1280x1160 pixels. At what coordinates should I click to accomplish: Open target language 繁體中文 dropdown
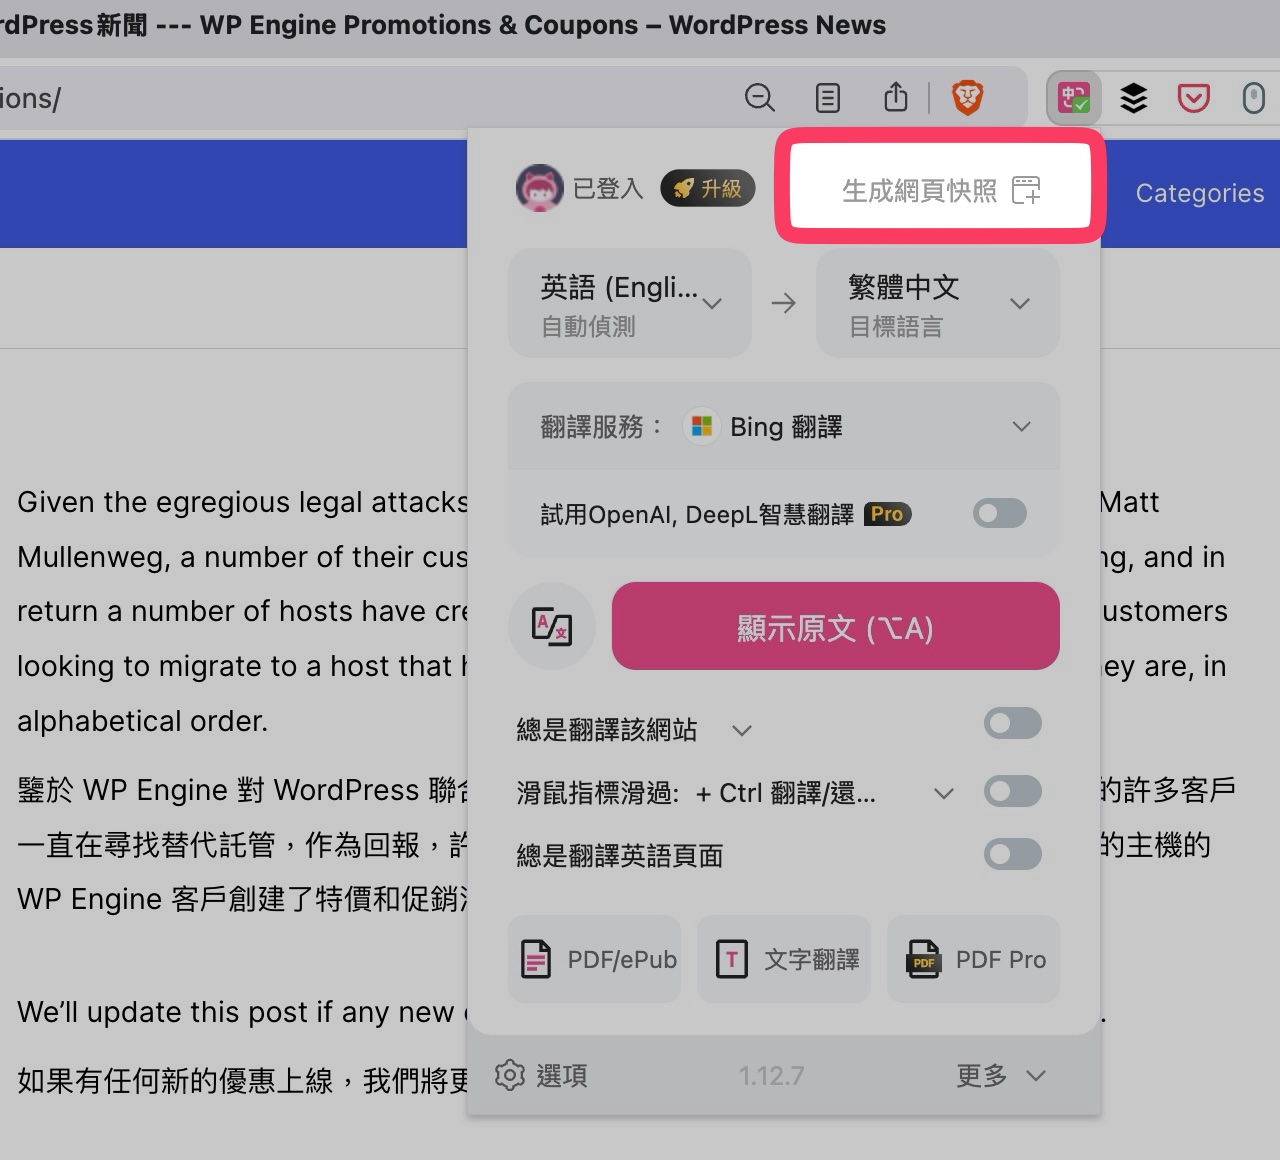938,303
